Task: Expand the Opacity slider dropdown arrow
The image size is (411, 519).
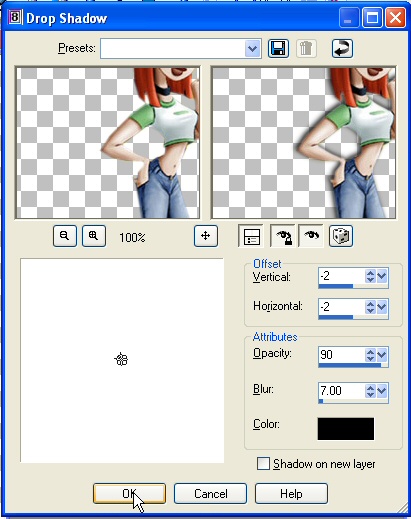Action: (382, 355)
